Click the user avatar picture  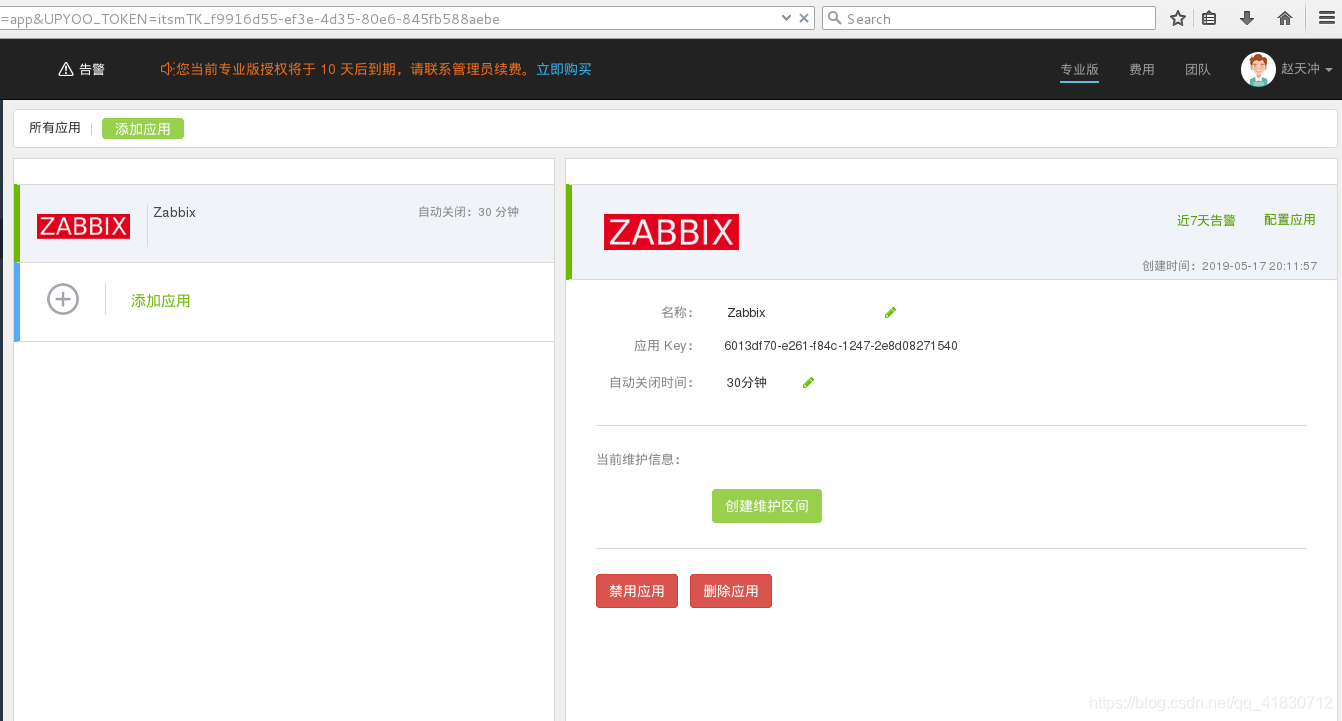tap(1258, 69)
